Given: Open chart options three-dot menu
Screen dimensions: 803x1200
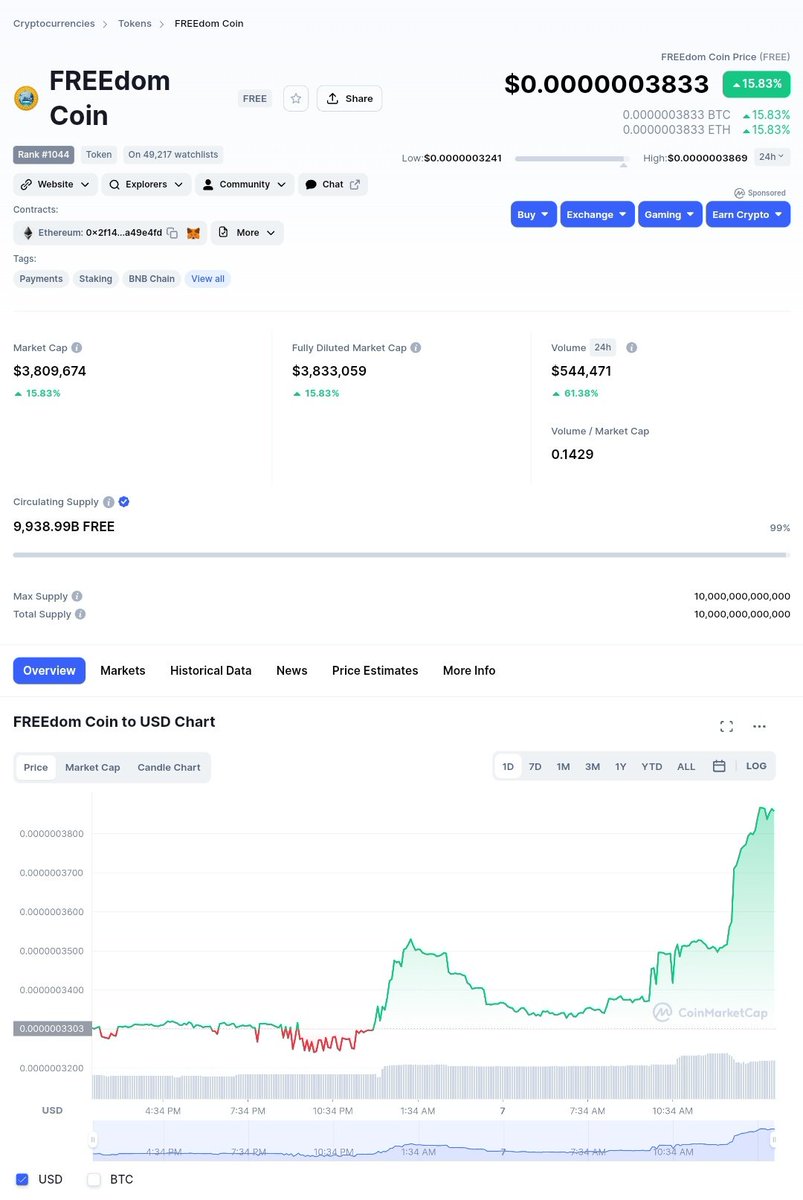Looking at the screenshot, I should click(x=759, y=726).
